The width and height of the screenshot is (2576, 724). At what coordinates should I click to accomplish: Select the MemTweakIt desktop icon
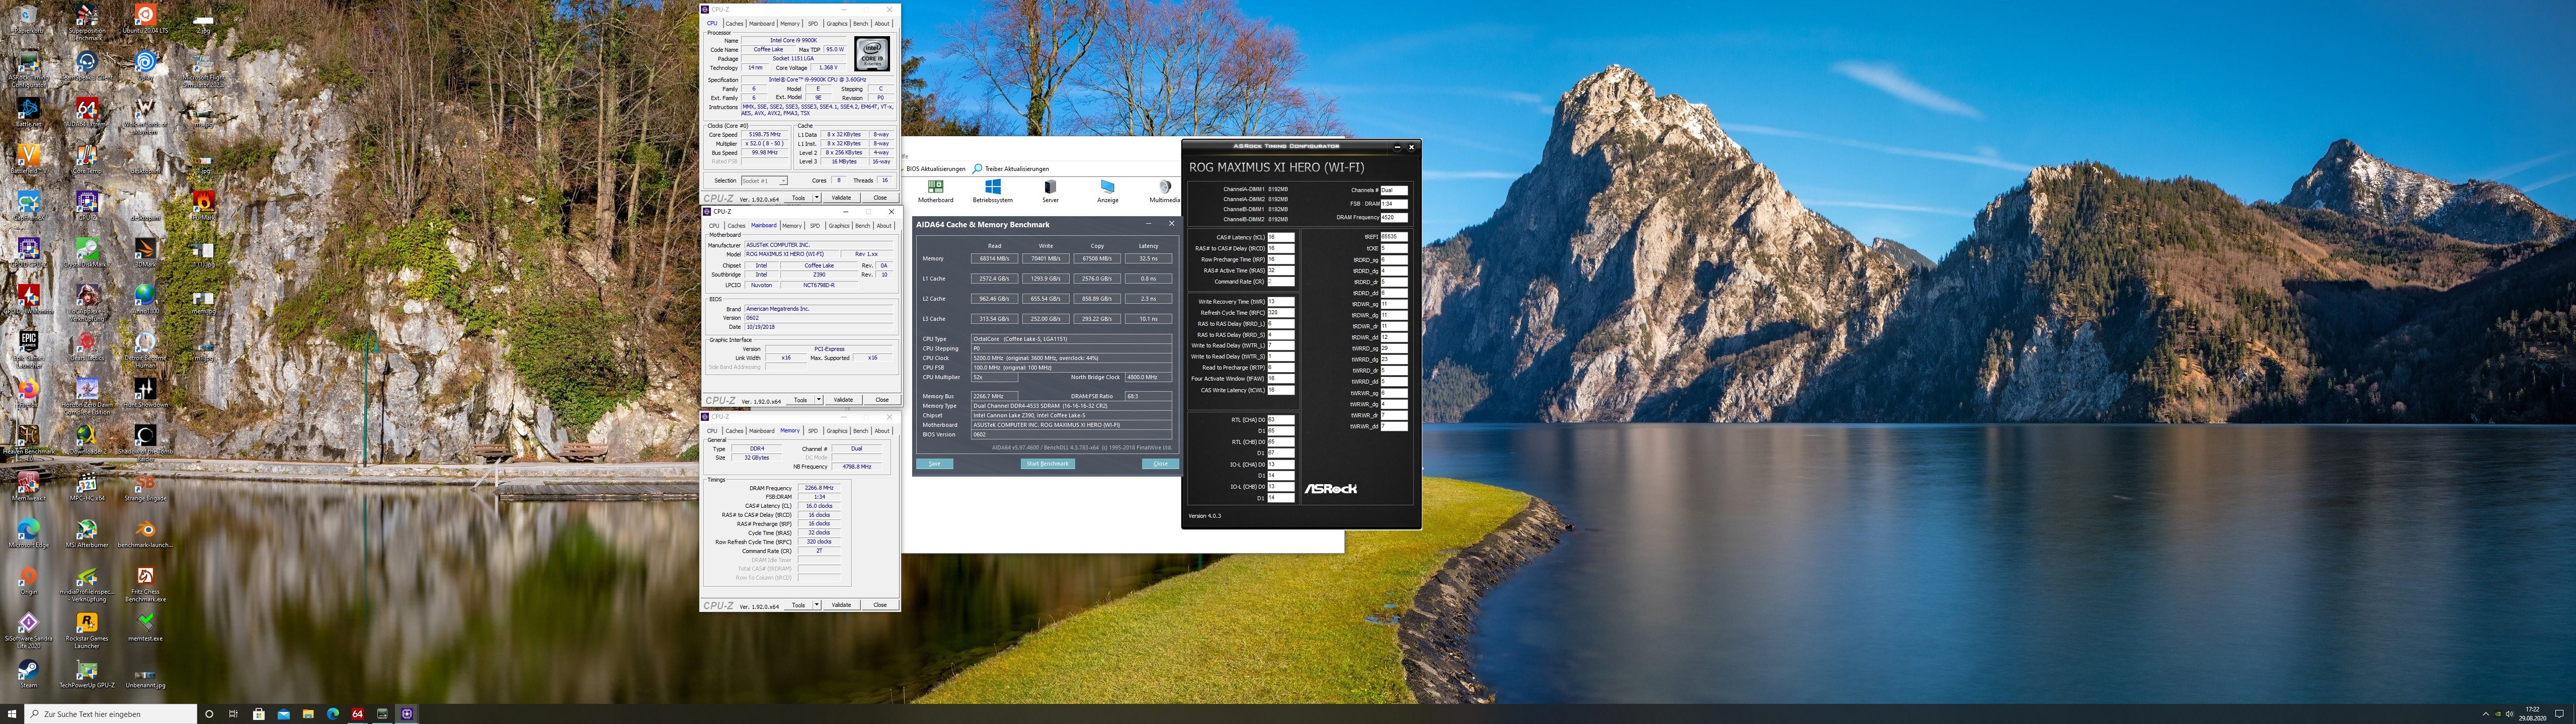[x=28, y=486]
